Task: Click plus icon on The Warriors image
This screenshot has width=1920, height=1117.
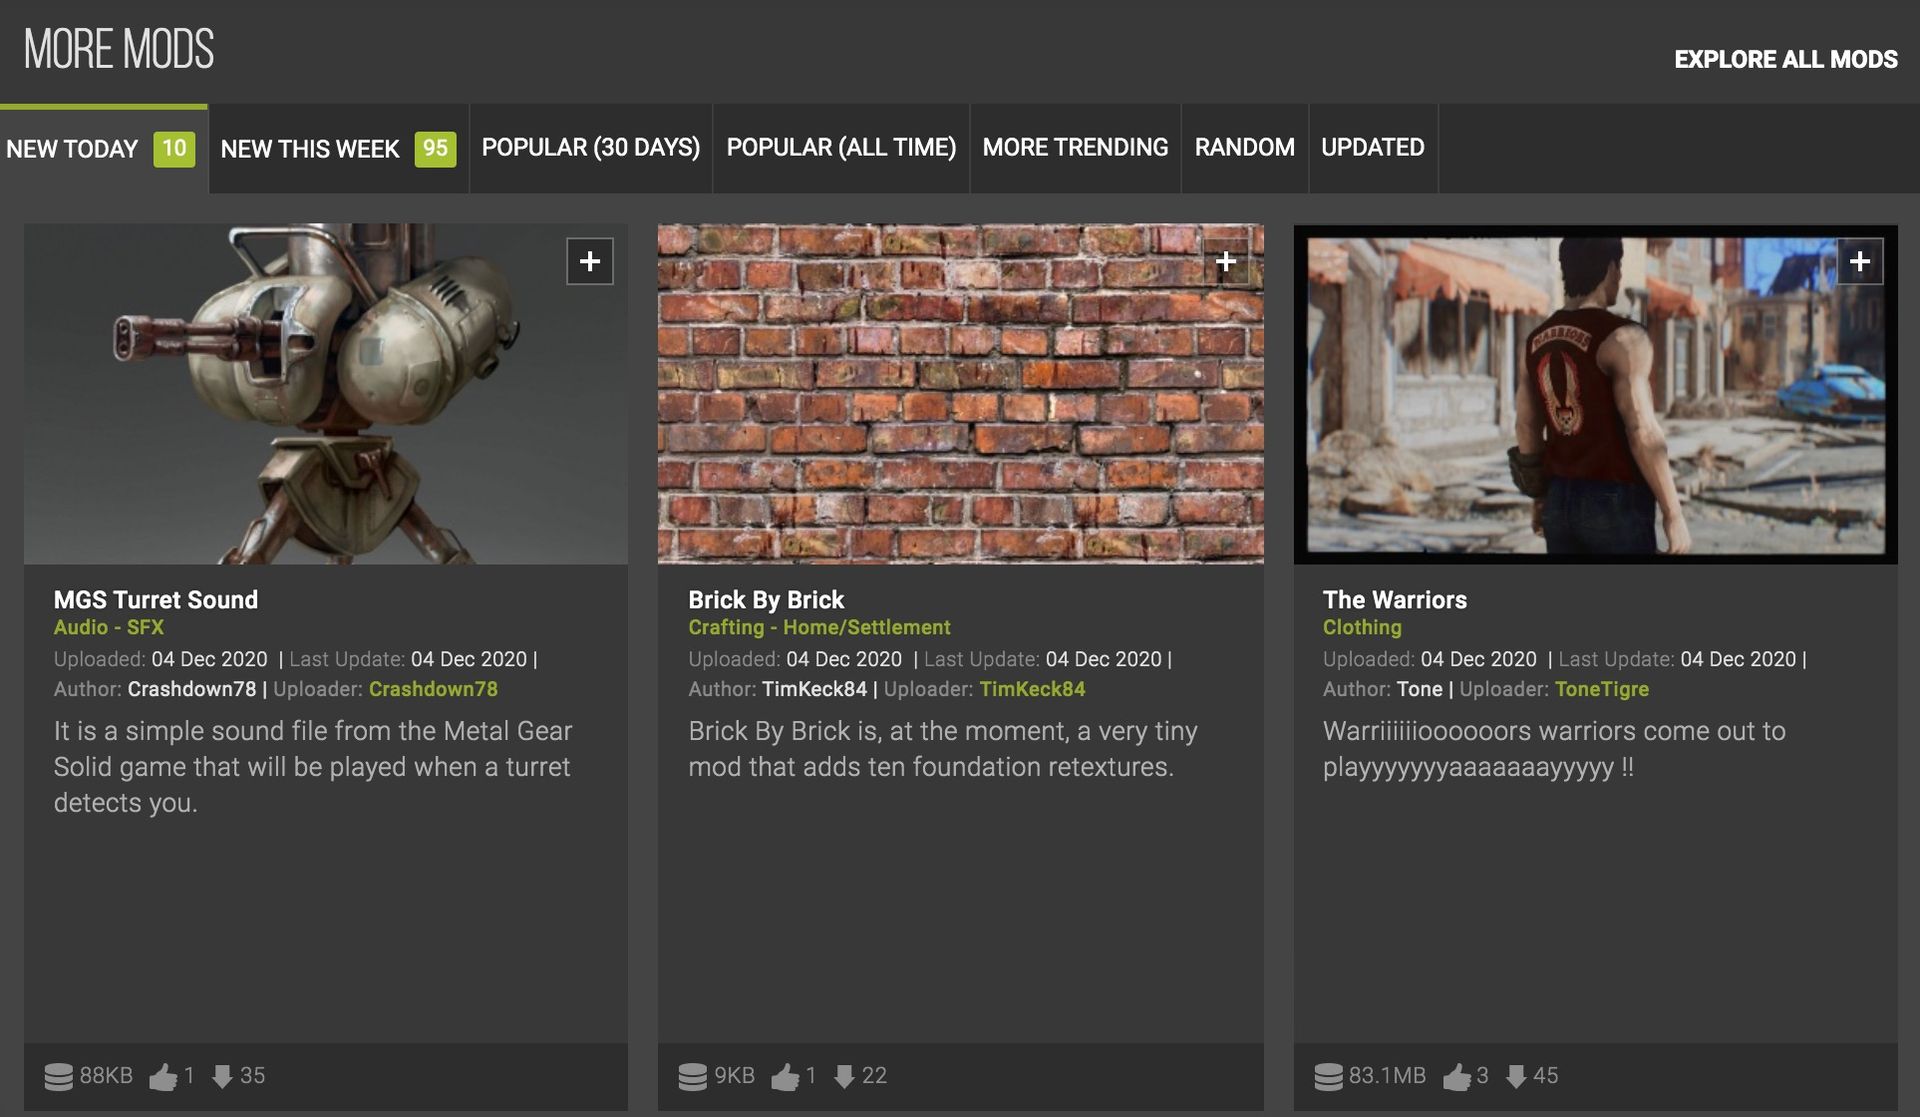Action: 1859,261
